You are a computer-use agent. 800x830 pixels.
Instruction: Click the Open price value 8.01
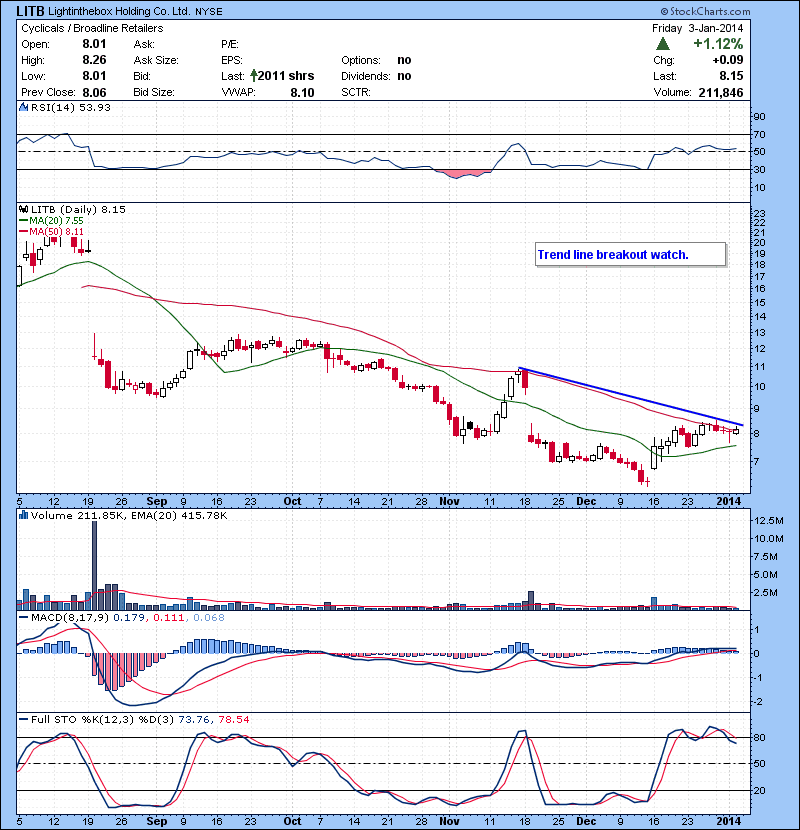[94, 44]
